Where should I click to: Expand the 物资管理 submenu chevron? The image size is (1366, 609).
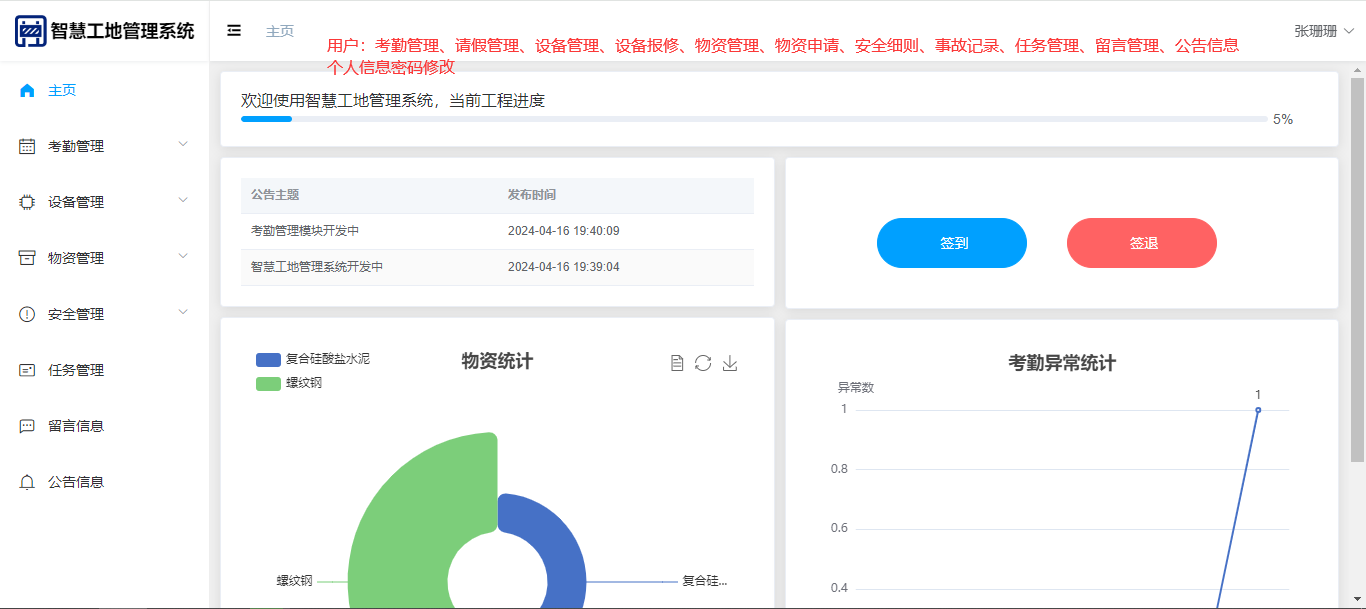point(183,257)
